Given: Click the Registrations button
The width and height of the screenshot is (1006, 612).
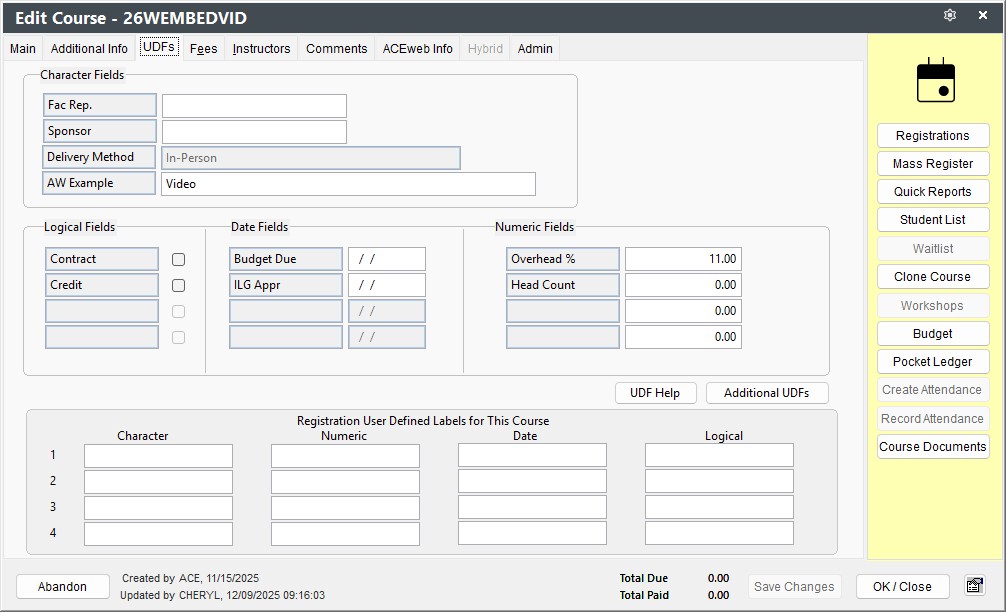Looking at the screenshot, I should coord(933,136).
